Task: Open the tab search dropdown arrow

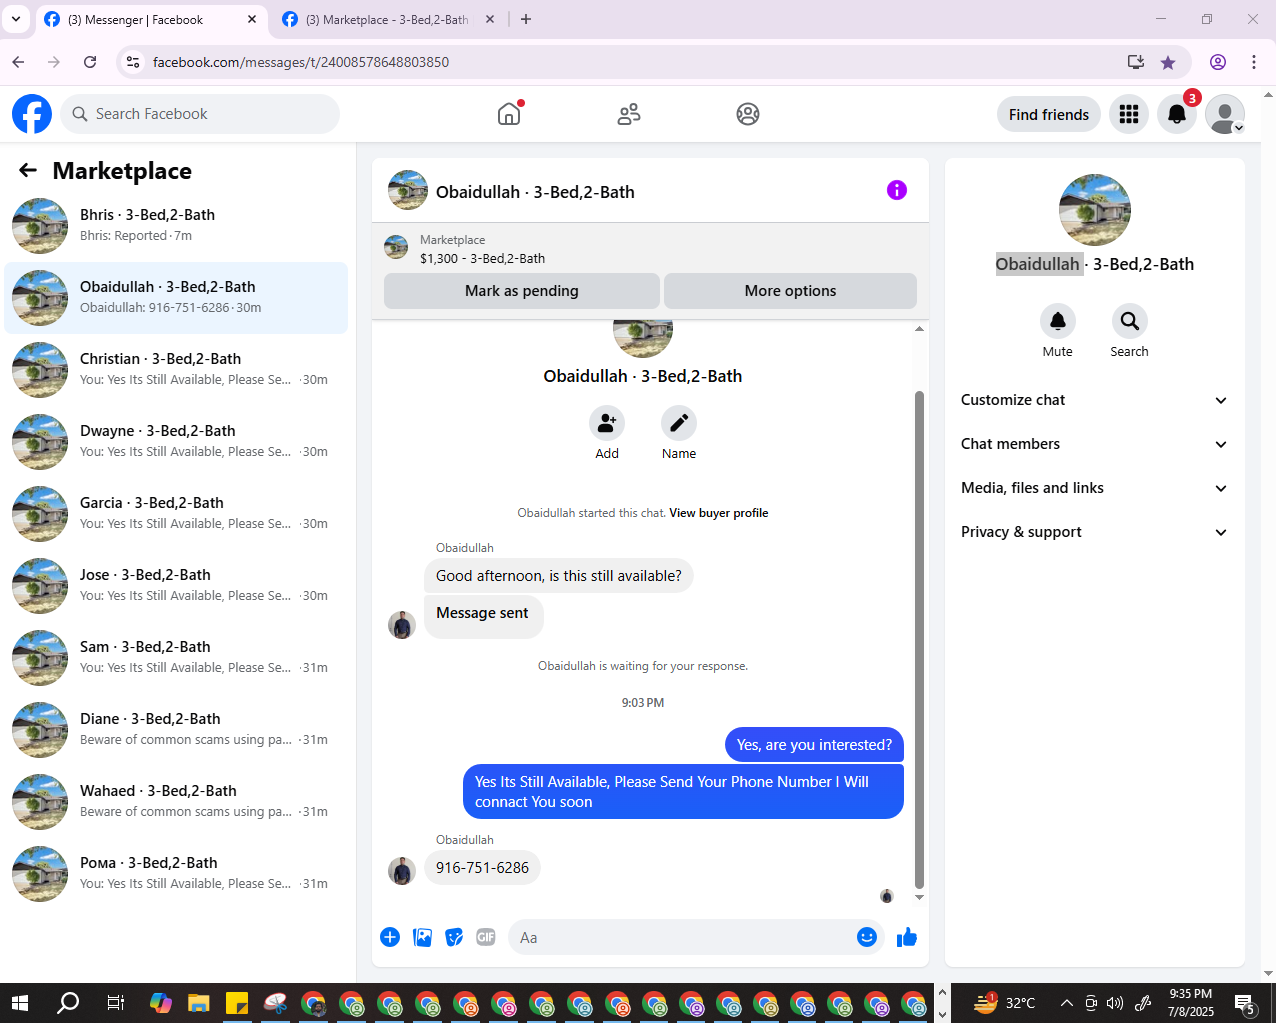Action: coord(15,19)
